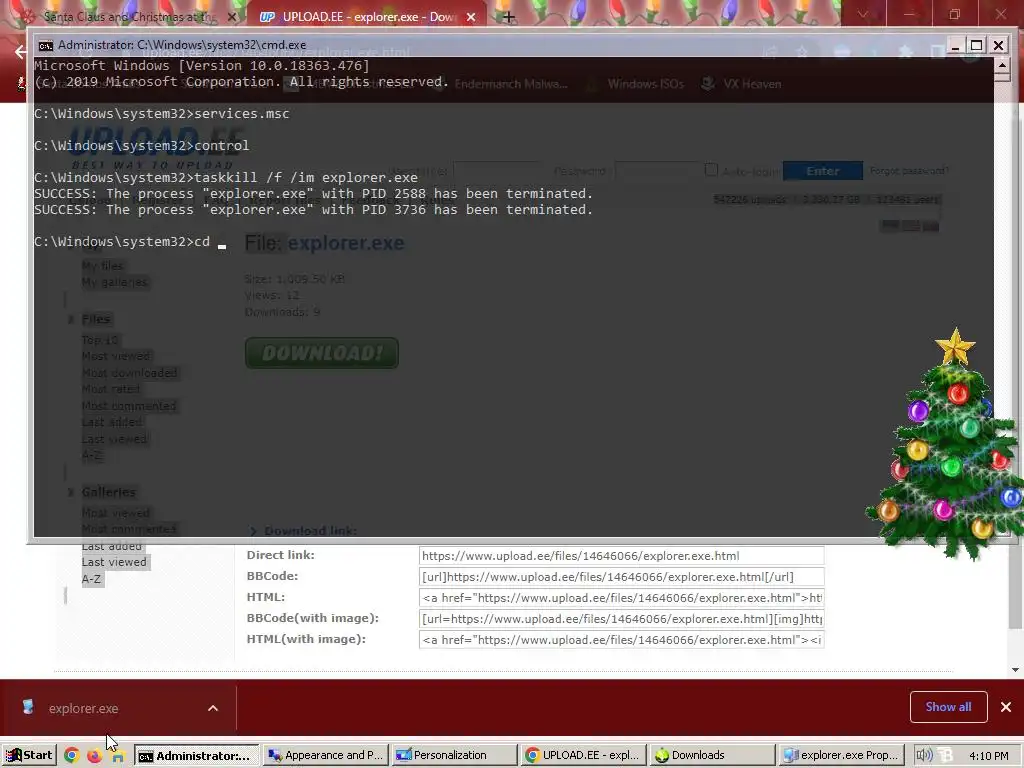Open a new Chrome tab
This screenshot has height=768, width=1024.
tap(509, 17)
